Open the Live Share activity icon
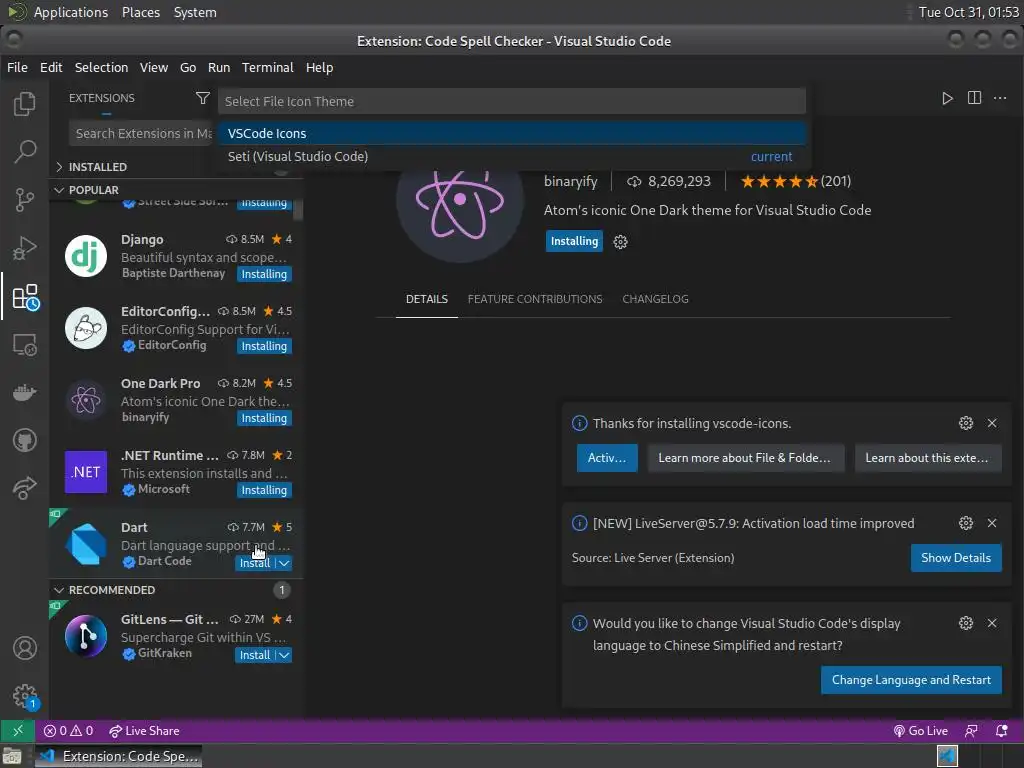 coord(25,488)
